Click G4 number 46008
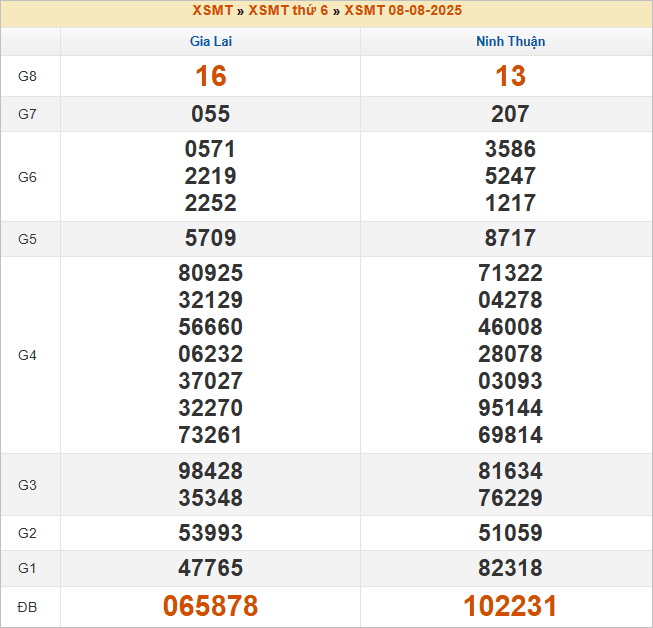The height and width of the screenshot is (628, 653). (511, 327)
